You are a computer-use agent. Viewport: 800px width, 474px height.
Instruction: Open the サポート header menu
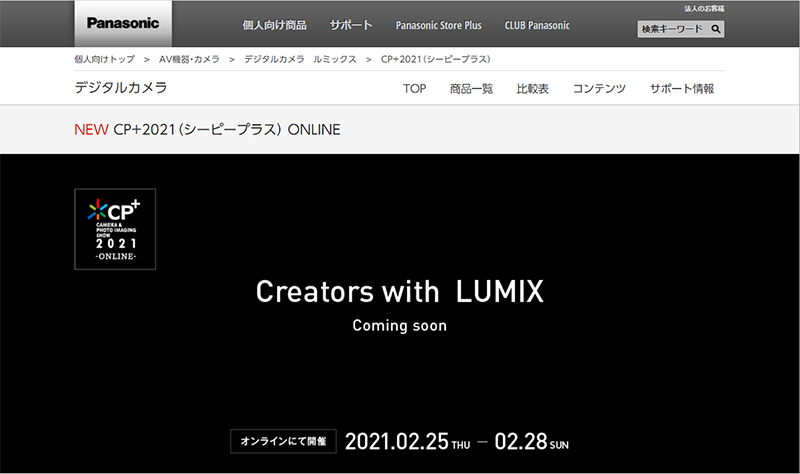[351, 25]
